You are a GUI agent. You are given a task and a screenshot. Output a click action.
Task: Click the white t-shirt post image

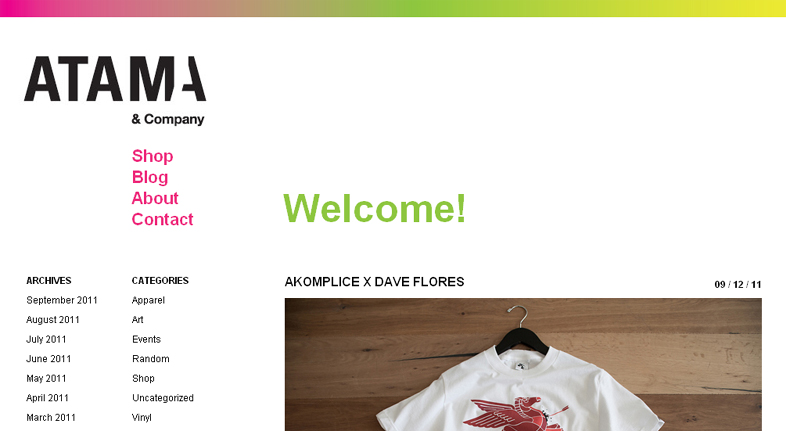523,364
